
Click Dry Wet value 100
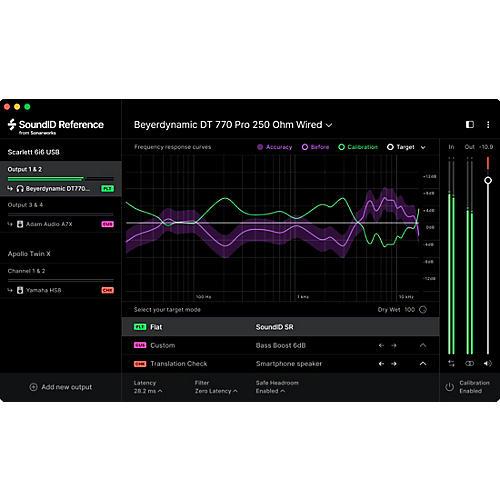tap(409, 310)
